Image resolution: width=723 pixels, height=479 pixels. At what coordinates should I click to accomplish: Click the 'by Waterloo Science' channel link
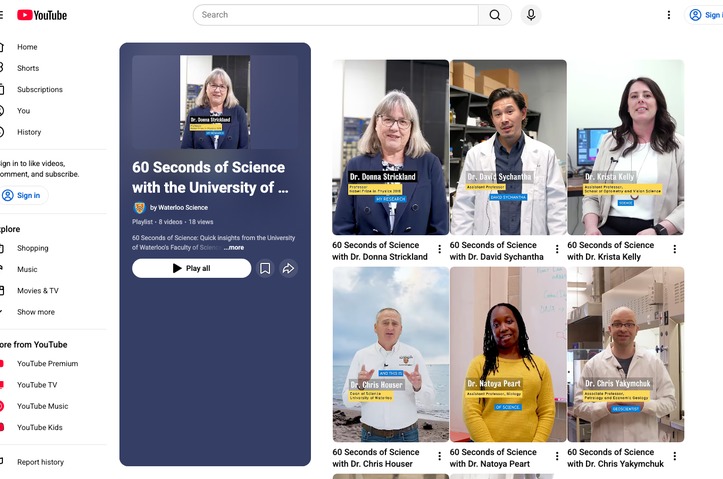pos(178,207)
